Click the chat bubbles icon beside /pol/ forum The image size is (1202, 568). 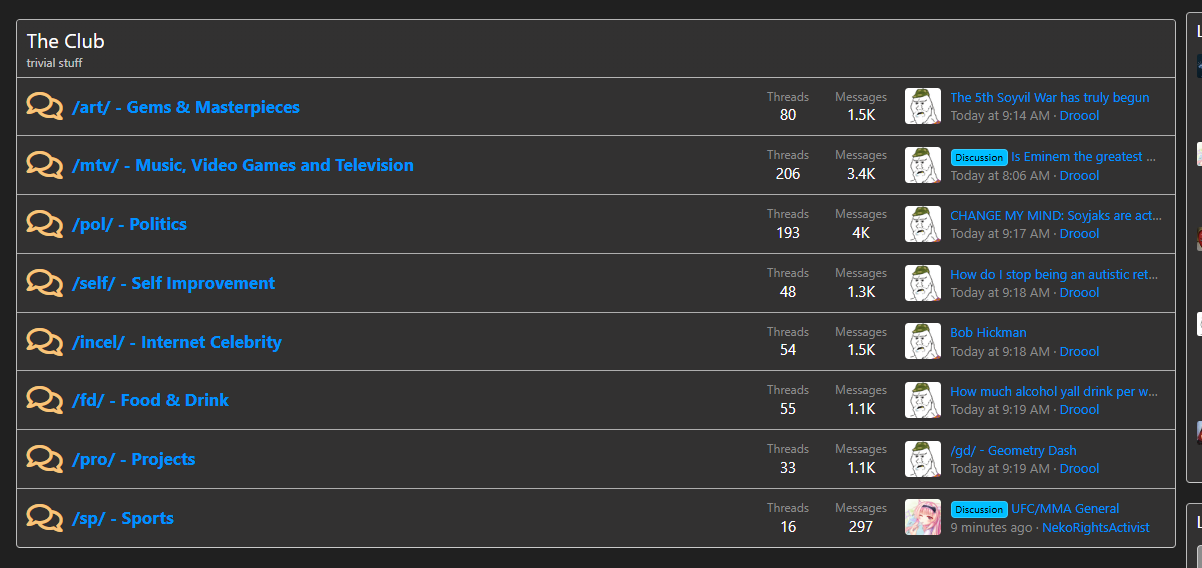45,223
